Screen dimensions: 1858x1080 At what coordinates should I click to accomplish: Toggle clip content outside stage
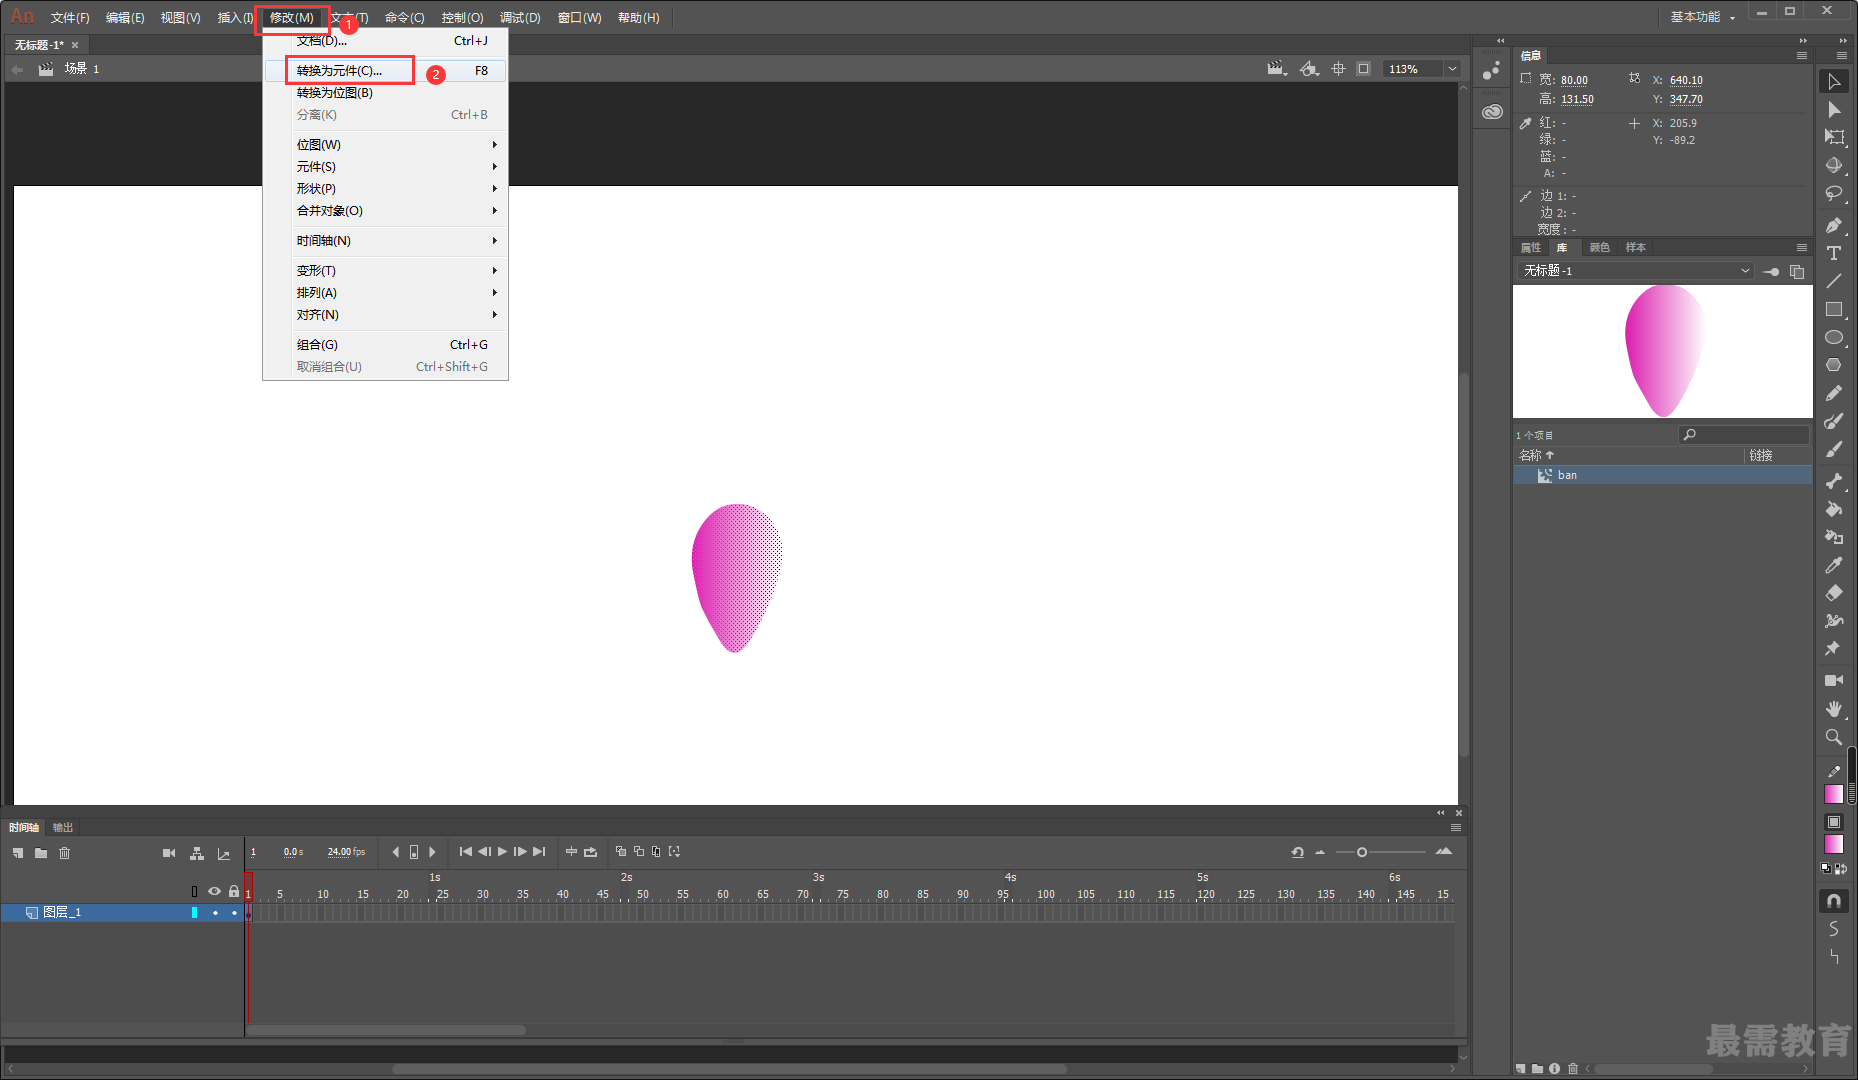pyautogui.click(x=1363, y=69)
